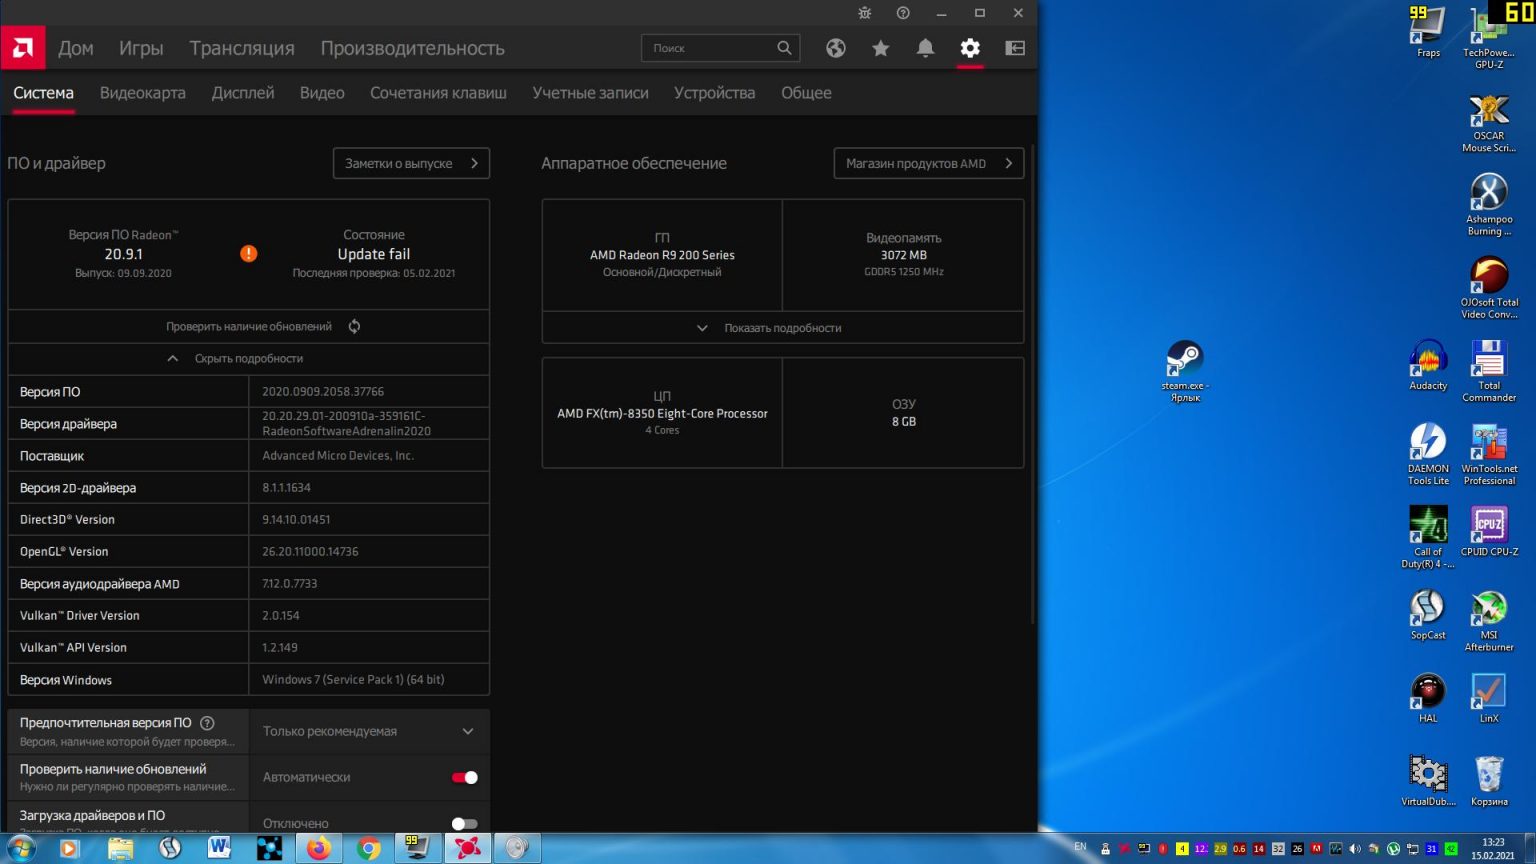Switch to the Учетные записи tab

click(590, 92)
